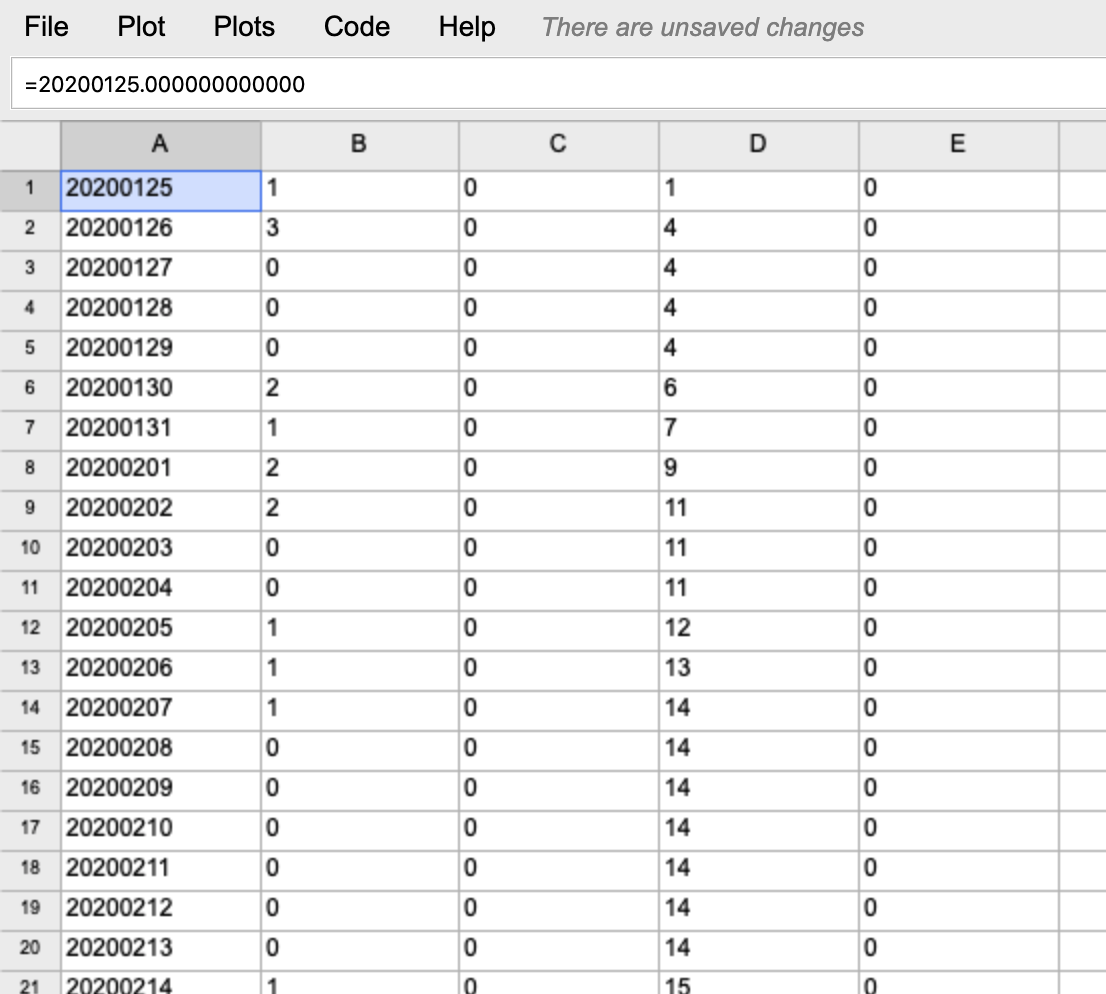Open the Plots menu

click(x=244, y=27)
